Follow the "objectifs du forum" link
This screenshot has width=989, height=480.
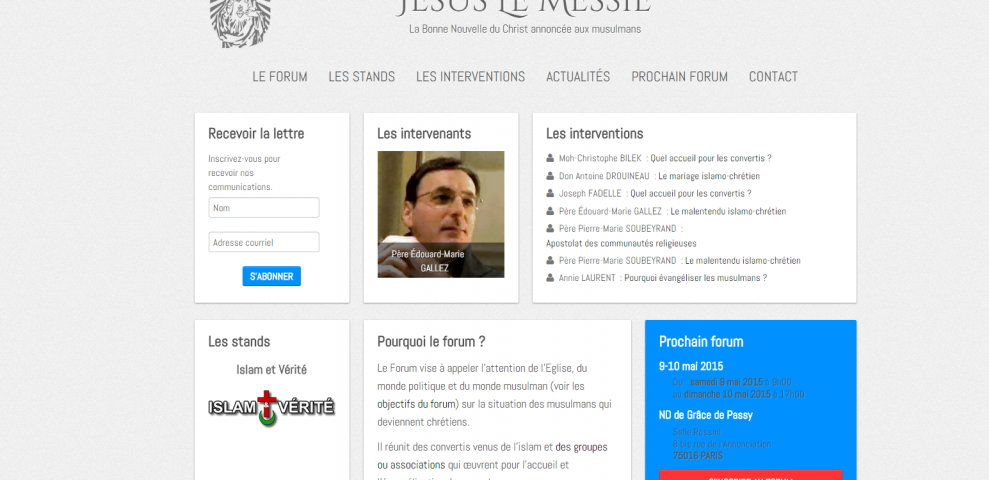click(416, 404)
